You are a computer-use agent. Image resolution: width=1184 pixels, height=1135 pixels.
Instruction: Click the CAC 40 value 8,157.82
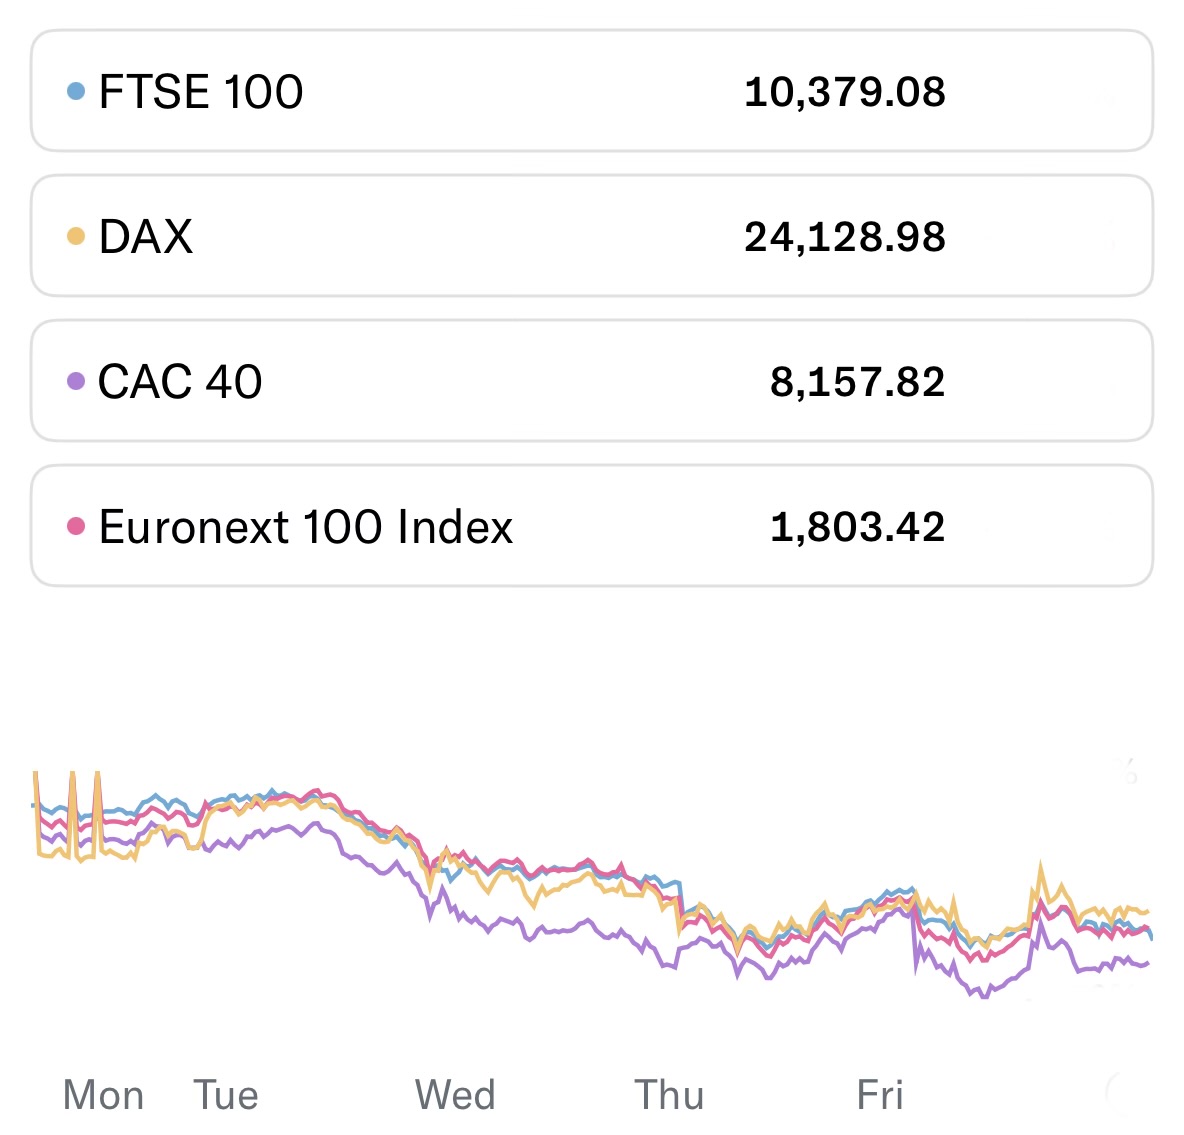(x=858, y=382)
